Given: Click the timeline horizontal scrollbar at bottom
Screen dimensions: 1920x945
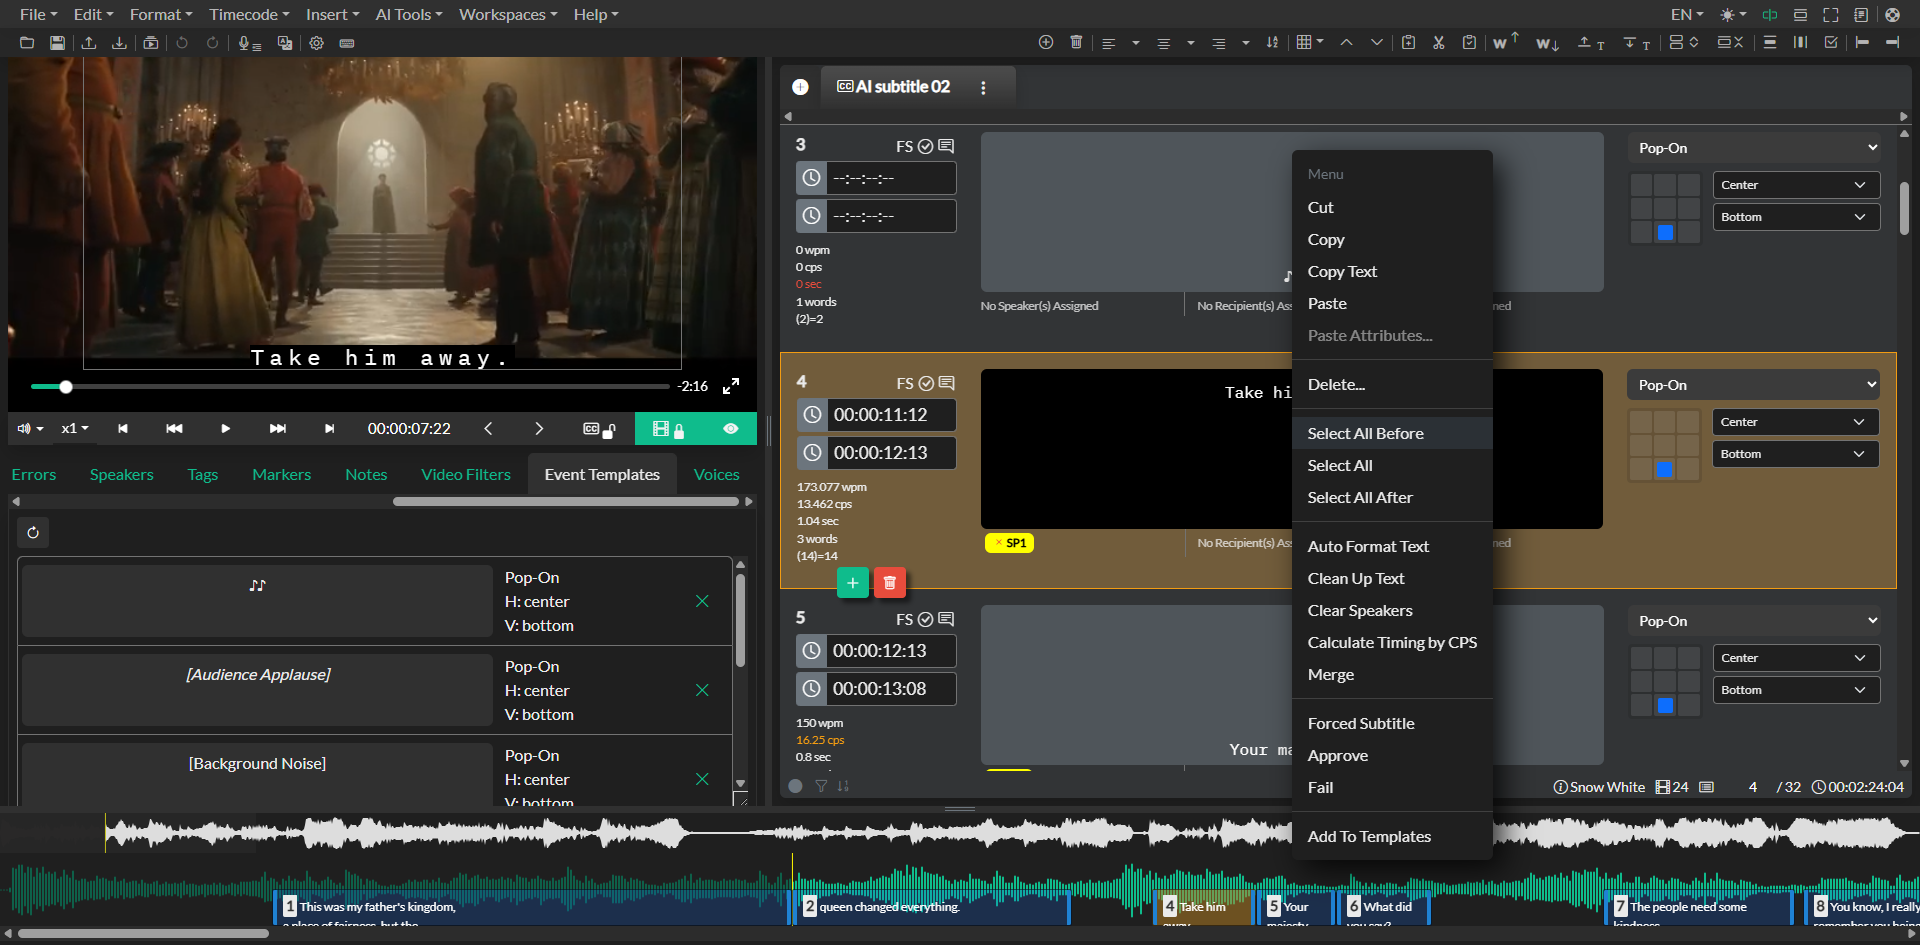Looking at the screenshot, I should coord(144,934).
